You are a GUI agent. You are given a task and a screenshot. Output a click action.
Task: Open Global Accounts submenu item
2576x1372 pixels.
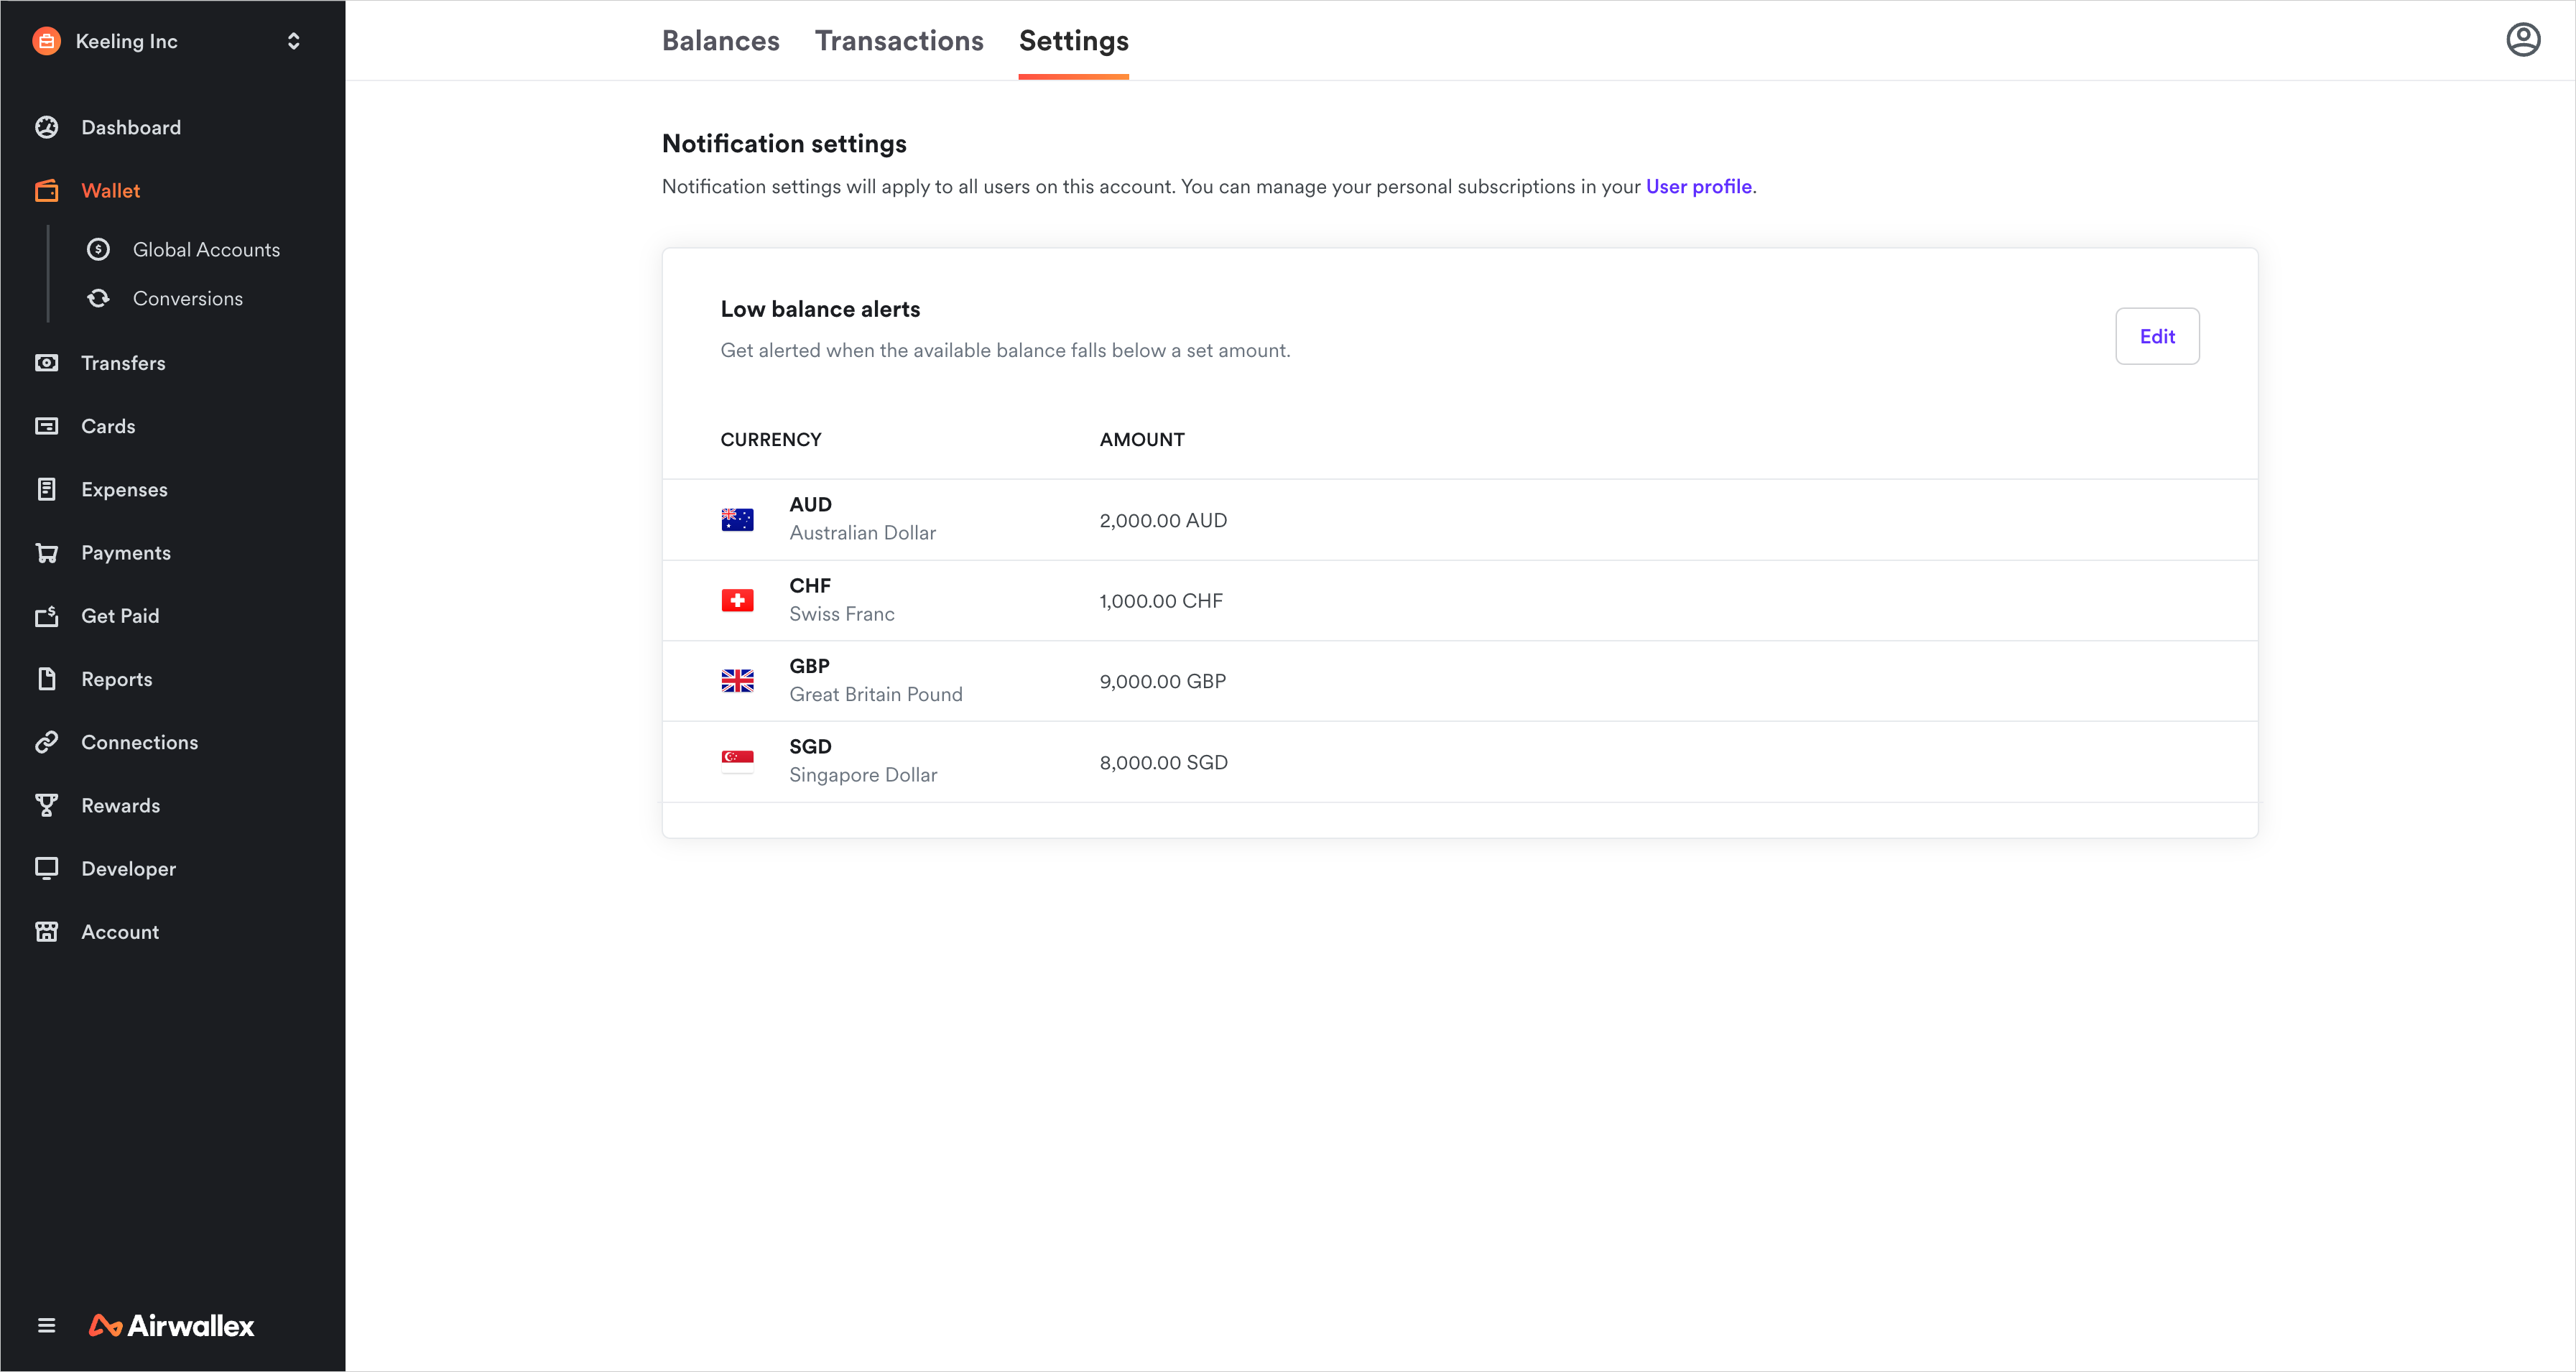coord(206,249)
